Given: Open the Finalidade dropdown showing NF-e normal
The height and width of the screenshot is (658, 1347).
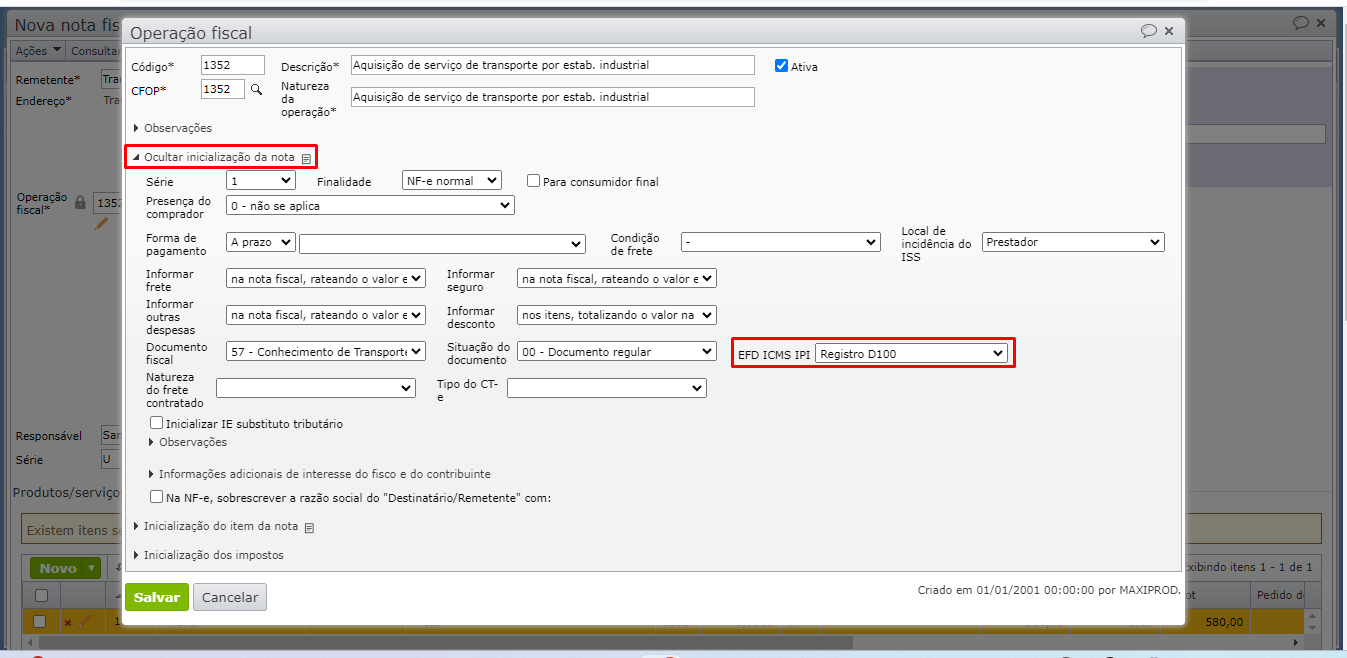Looking at the screenshot, I should coord(451,181).
